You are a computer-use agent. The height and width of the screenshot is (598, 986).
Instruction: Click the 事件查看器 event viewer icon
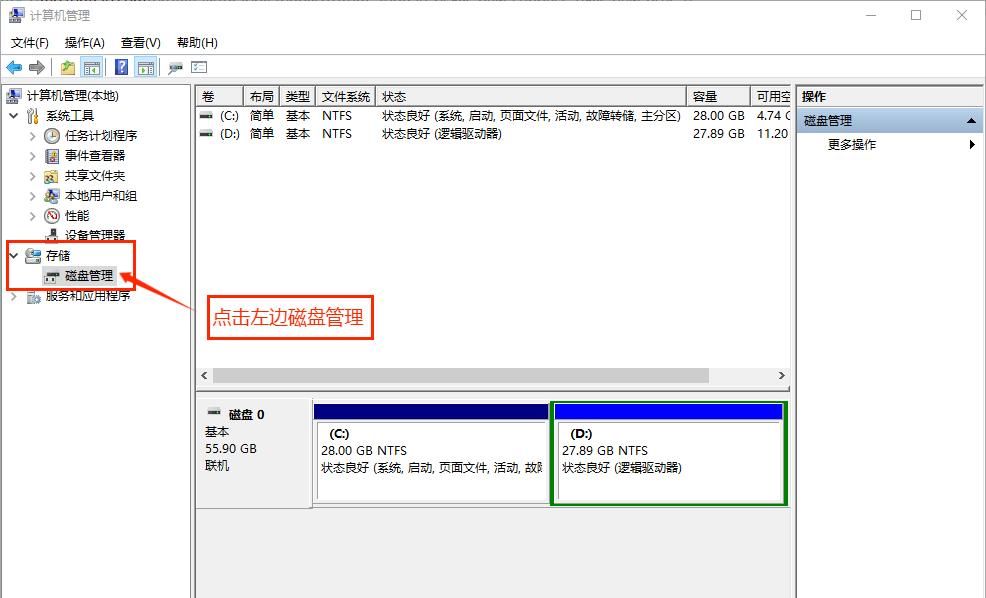[x=51, y=155]
